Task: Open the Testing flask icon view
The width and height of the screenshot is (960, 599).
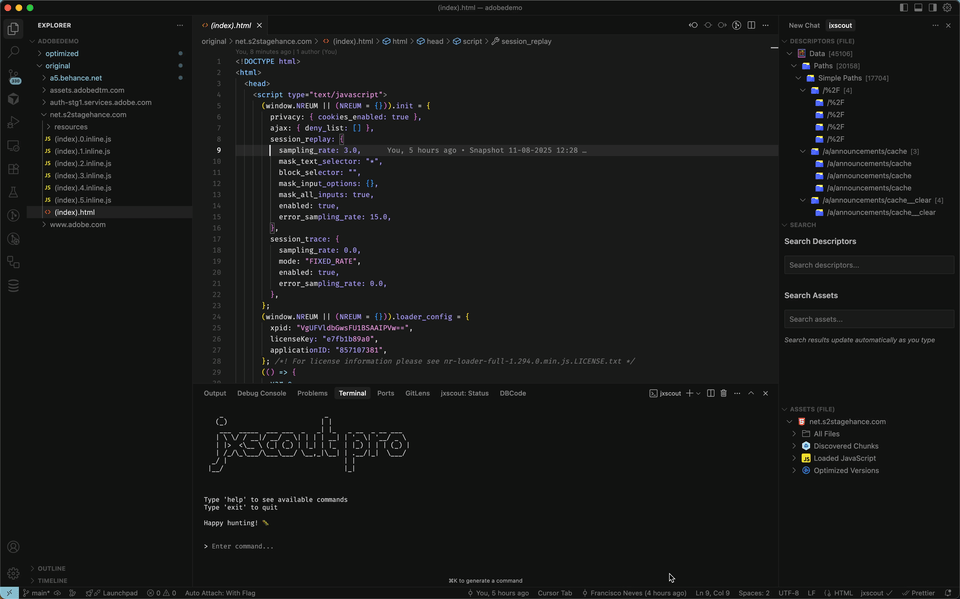Action: [x=14, y=192]
